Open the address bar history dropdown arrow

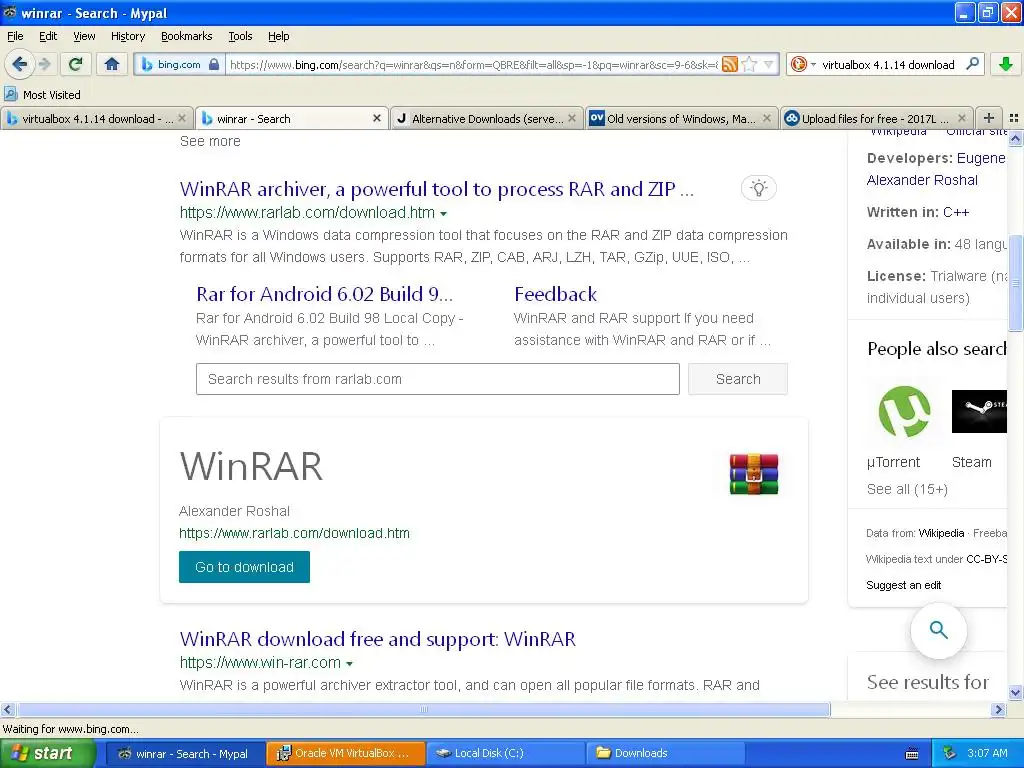[x=769, y=64]
